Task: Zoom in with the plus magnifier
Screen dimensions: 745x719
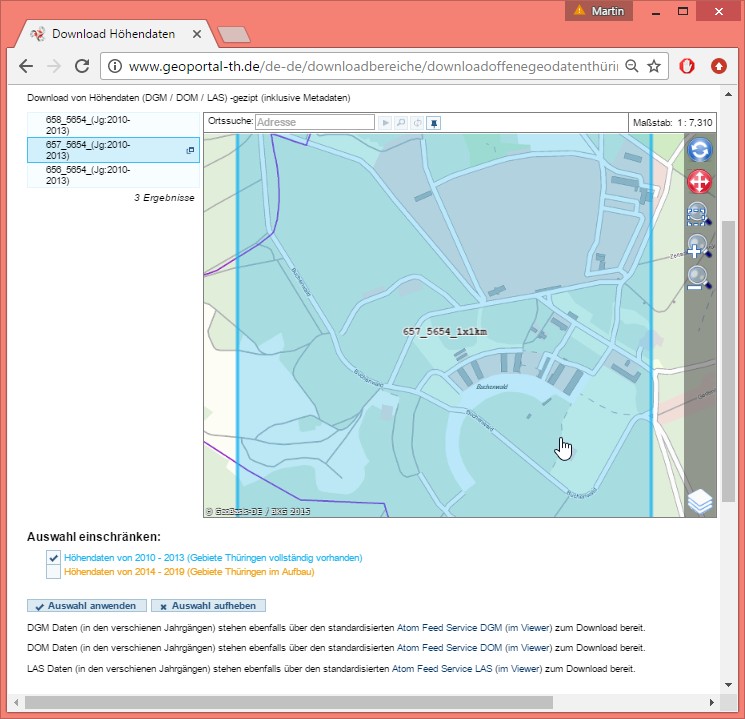Action: 698,246
